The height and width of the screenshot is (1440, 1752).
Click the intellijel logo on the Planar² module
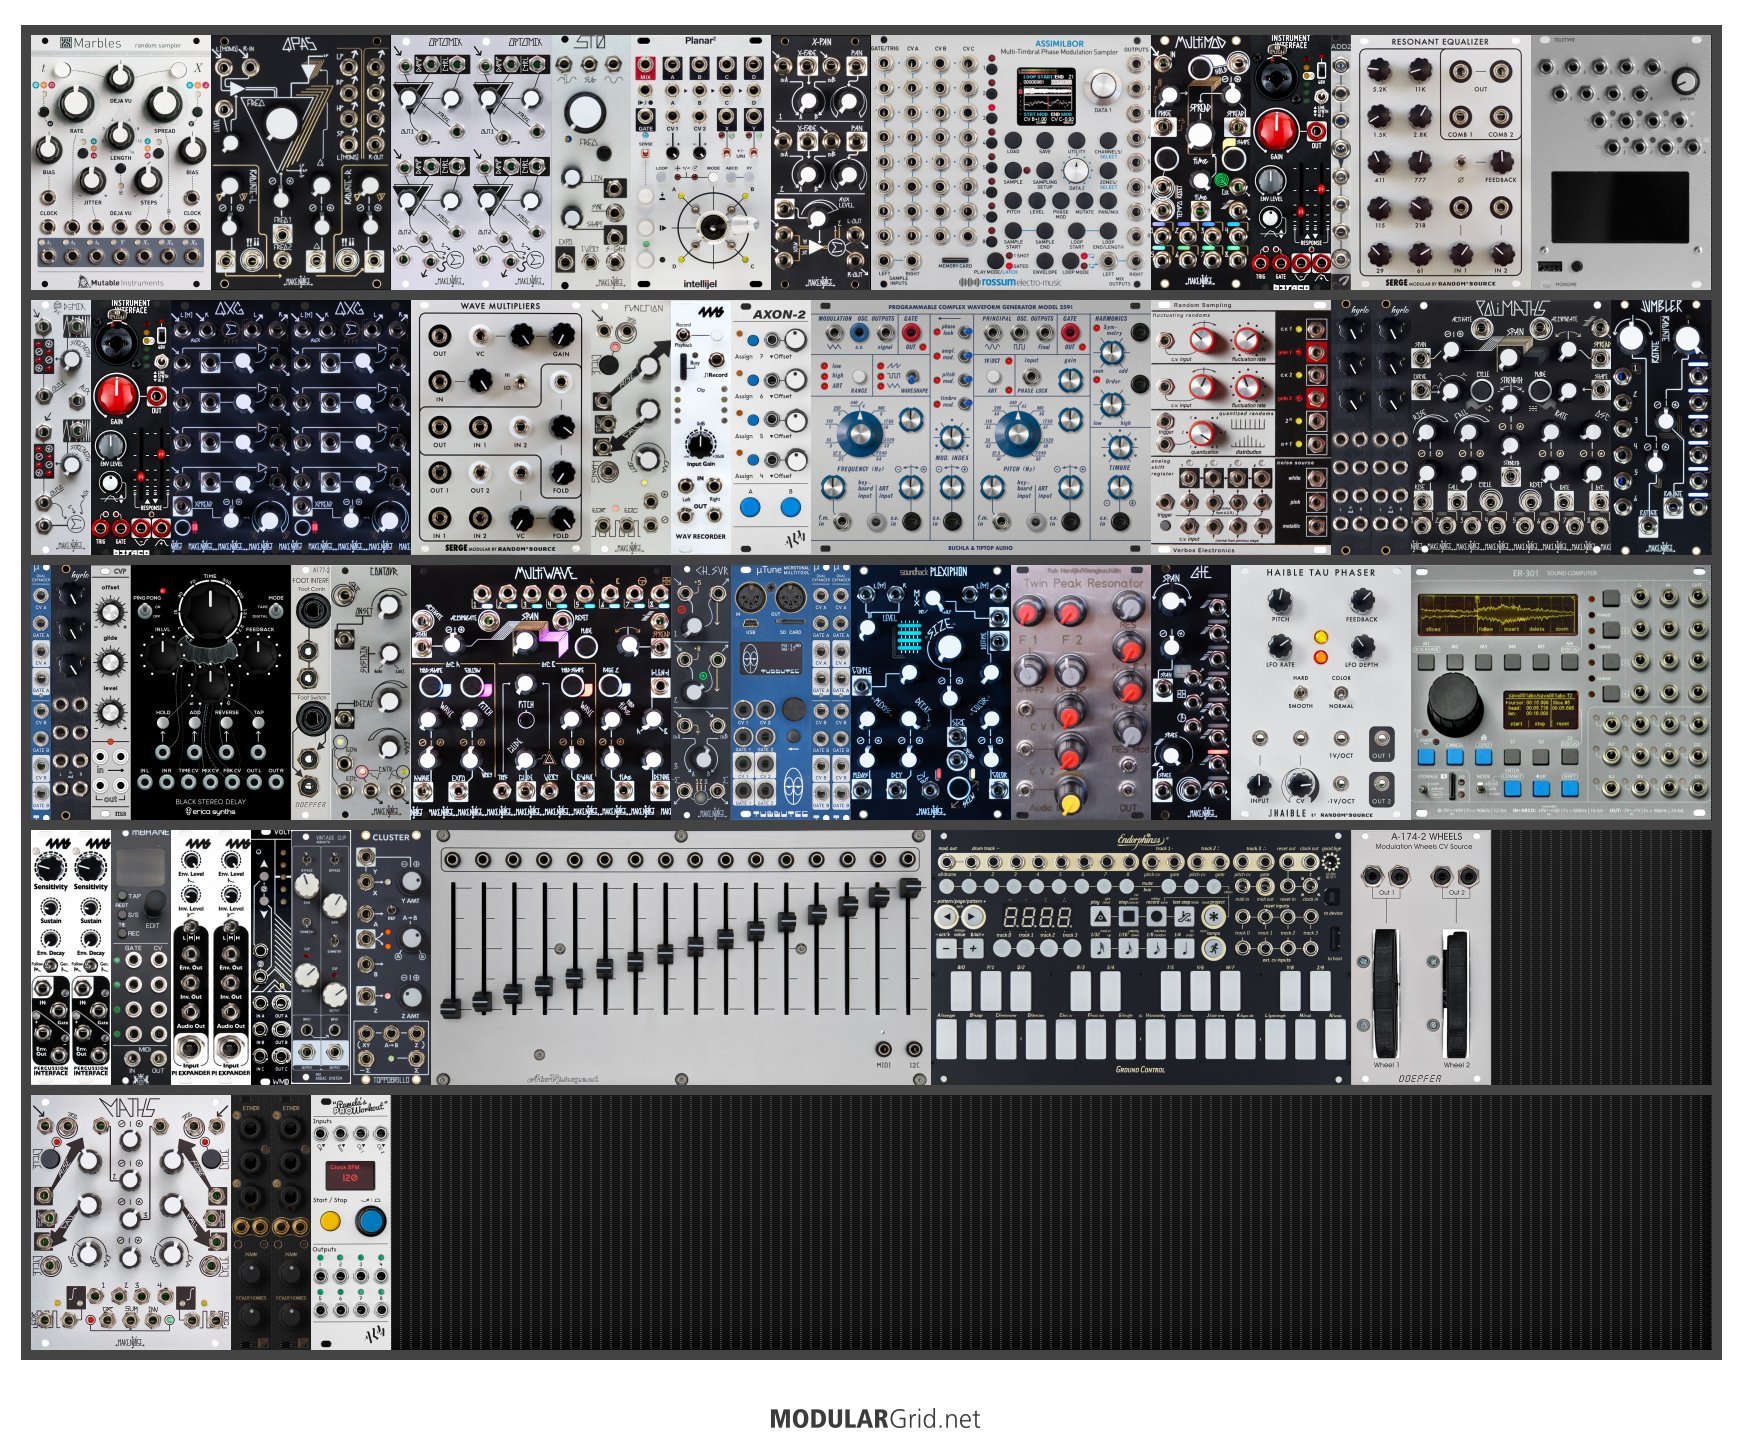(700, 283)
